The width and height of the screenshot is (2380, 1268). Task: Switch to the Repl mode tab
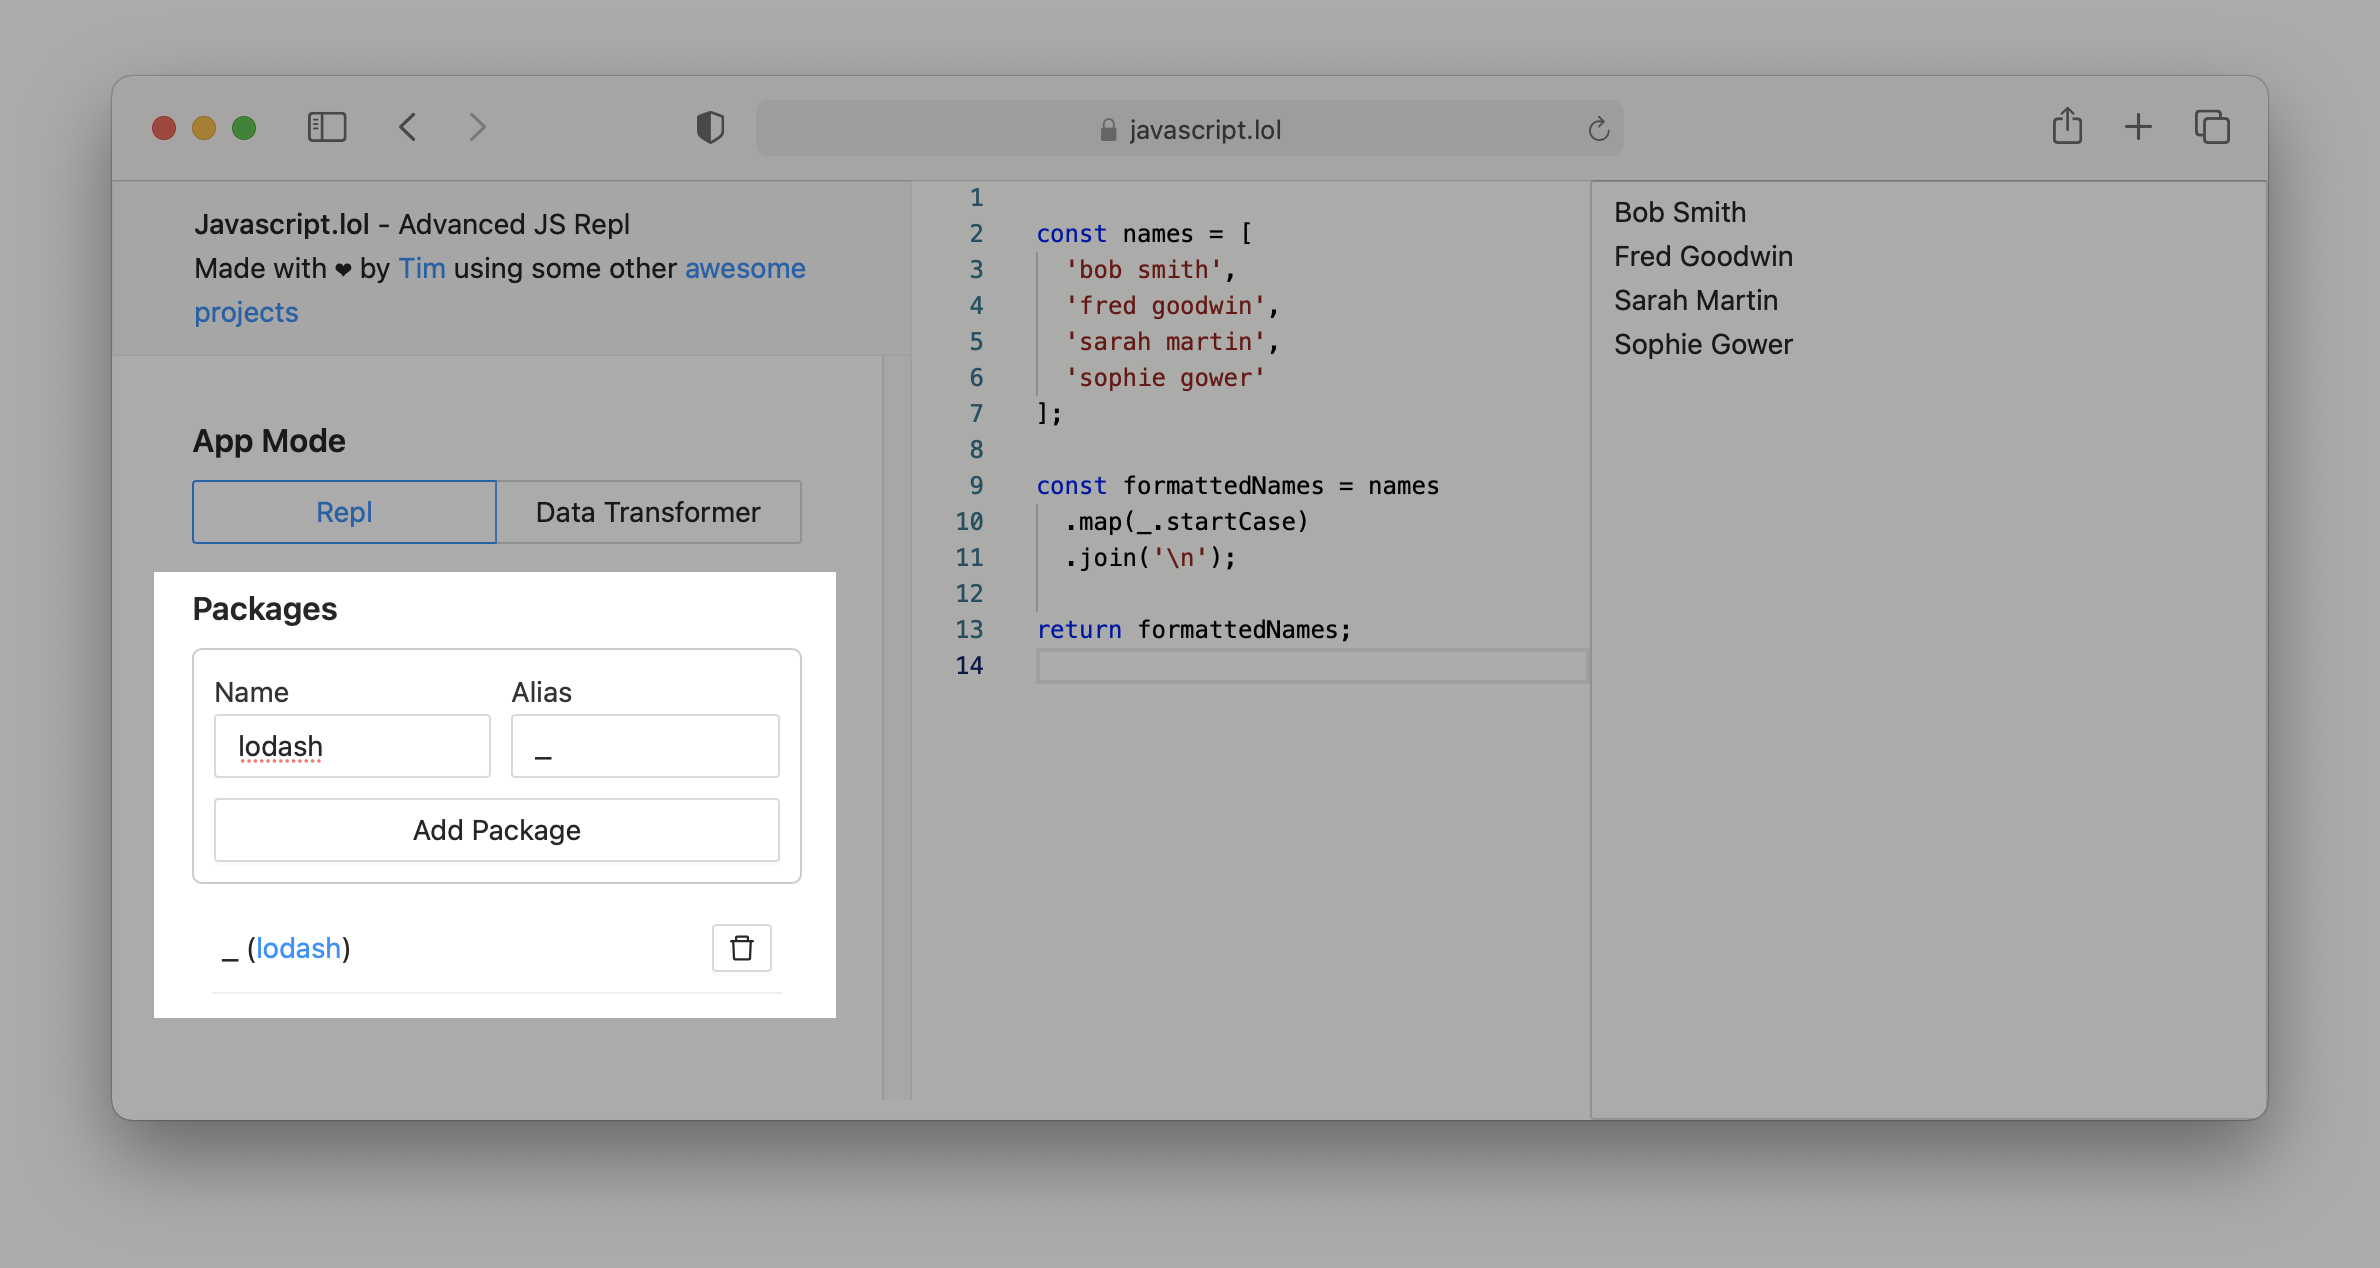[344, 512]
